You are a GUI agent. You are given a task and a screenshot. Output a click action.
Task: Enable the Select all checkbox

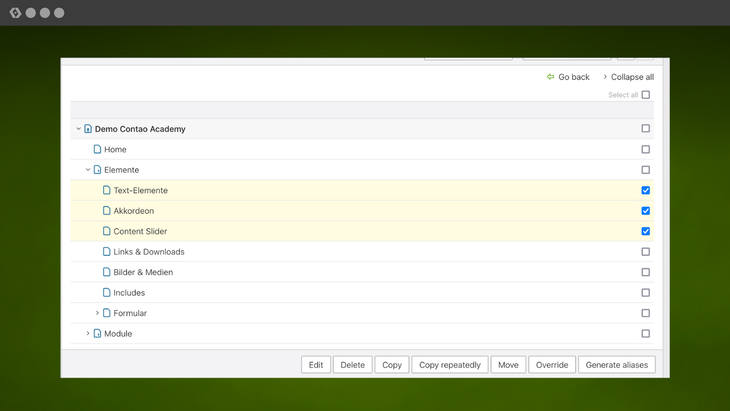pos(645,95)
